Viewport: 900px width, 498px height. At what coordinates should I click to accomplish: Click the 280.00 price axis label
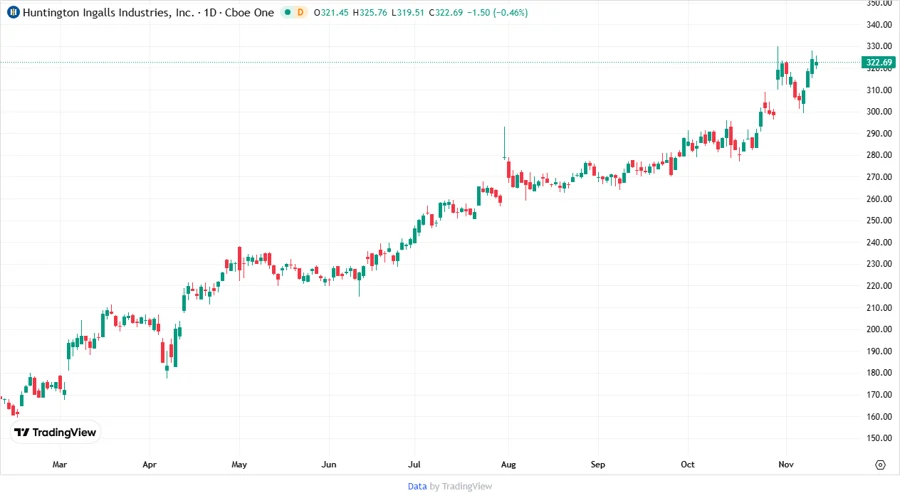[879, 155]
